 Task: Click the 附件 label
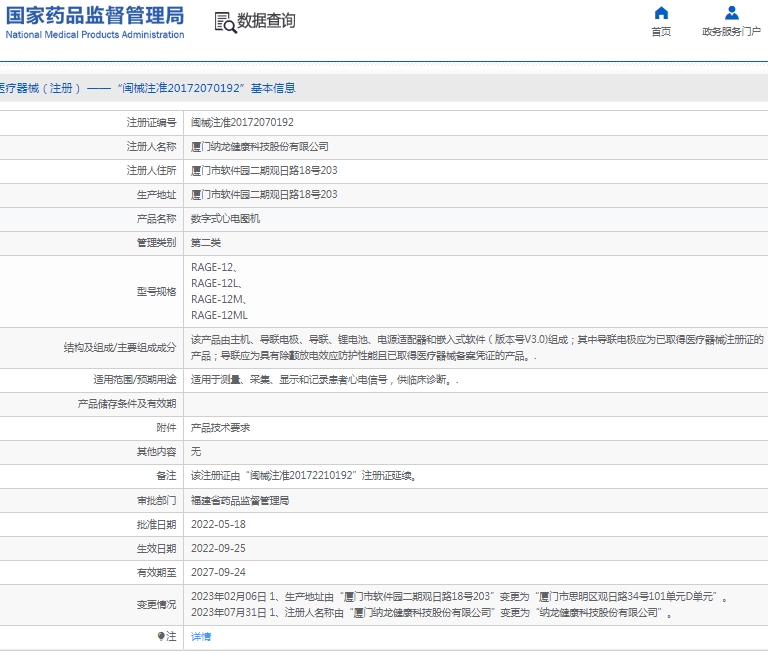166,428
